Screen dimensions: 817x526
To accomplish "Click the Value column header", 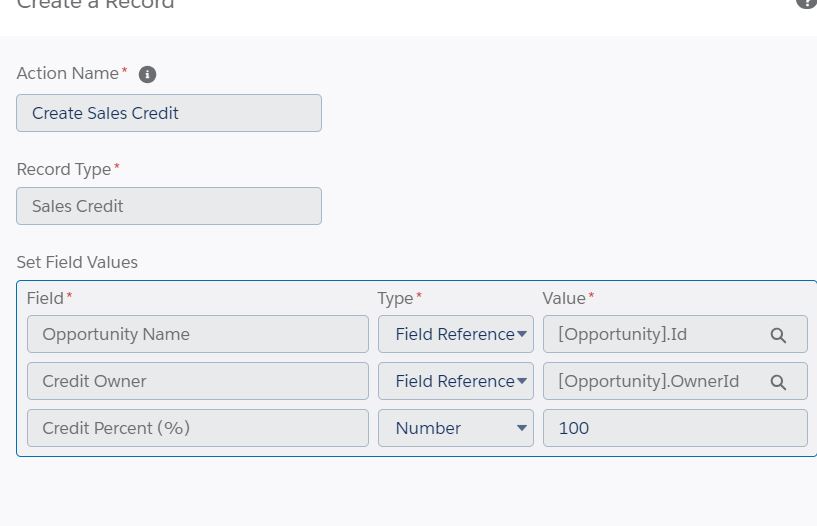I will [x=564, y=298].
